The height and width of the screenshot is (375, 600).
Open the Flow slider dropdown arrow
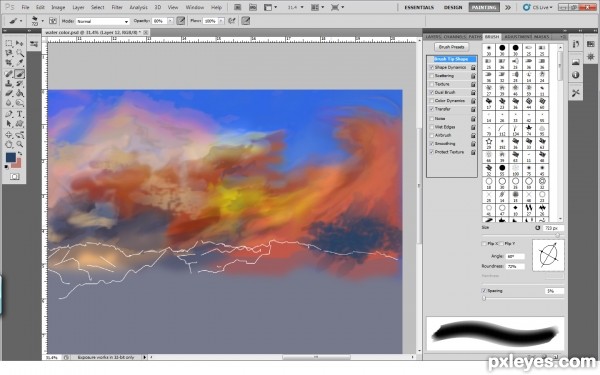coord(221,21)
